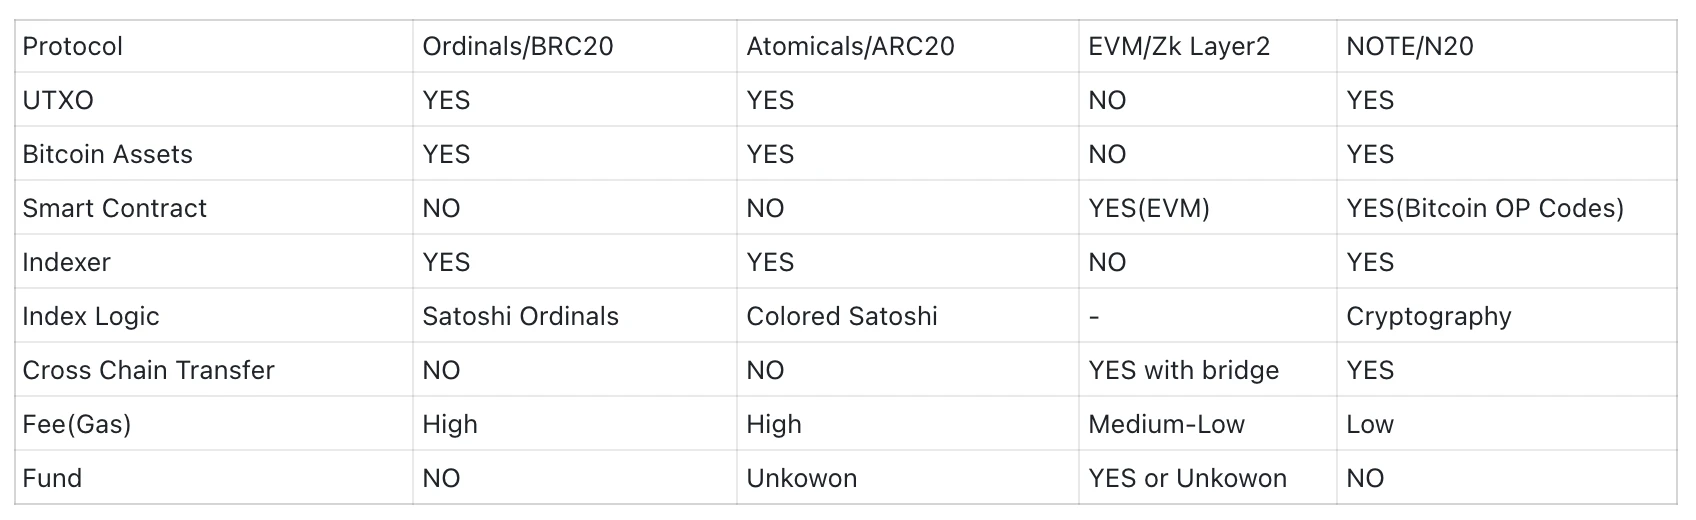Select the Fee(Gas) row label
The width and height of the screenshot is (1696, 520).
[77, 424]
